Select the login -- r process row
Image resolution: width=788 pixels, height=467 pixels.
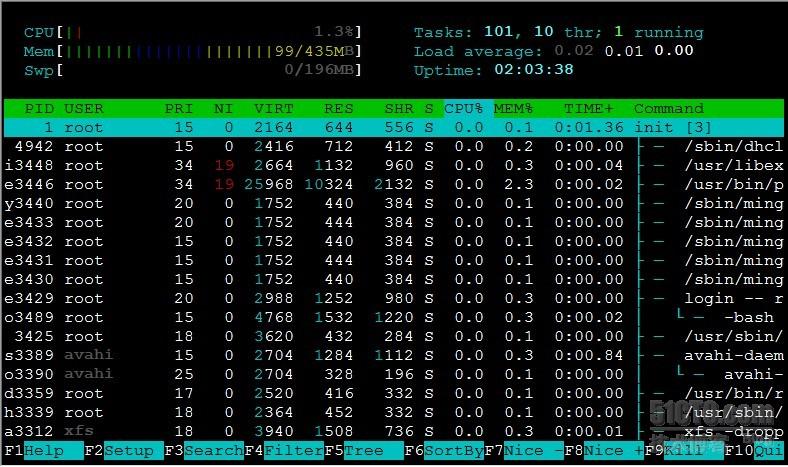[x=393, y=299]
